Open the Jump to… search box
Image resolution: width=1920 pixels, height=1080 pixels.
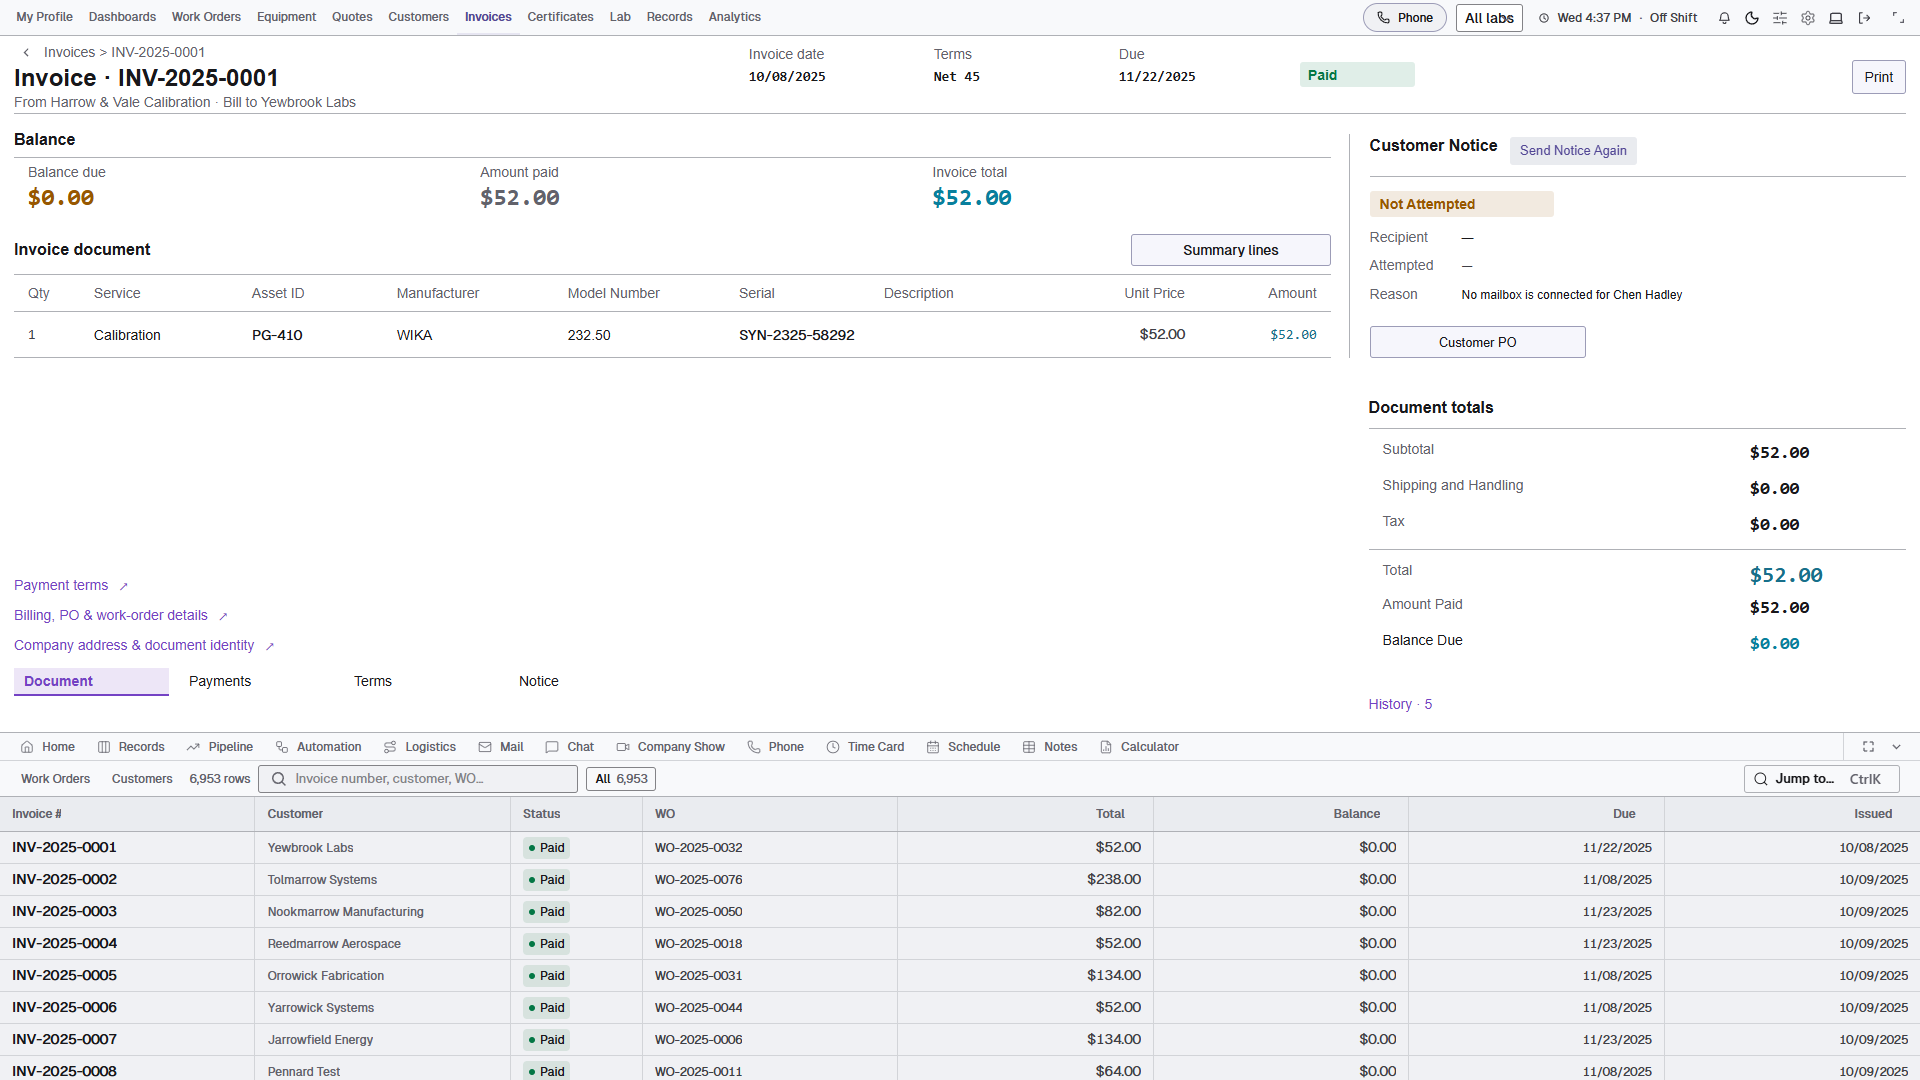(1822, 779)
